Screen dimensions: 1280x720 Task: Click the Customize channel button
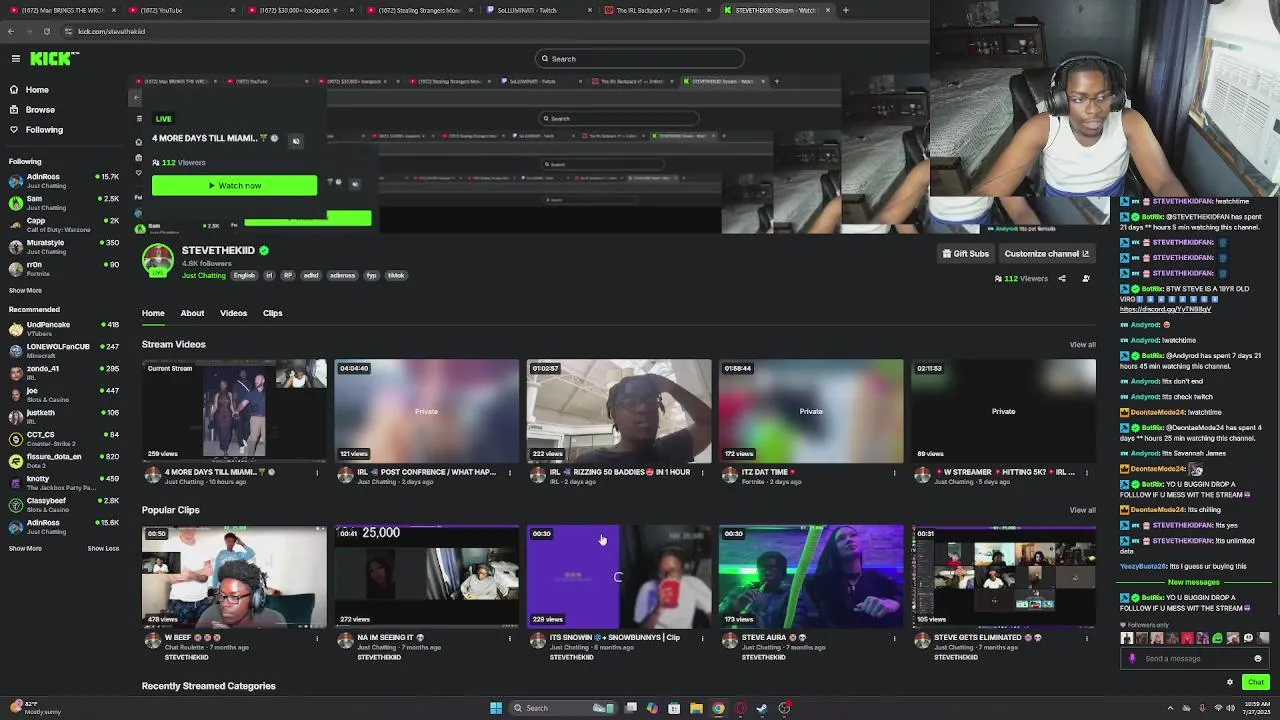1046,254
